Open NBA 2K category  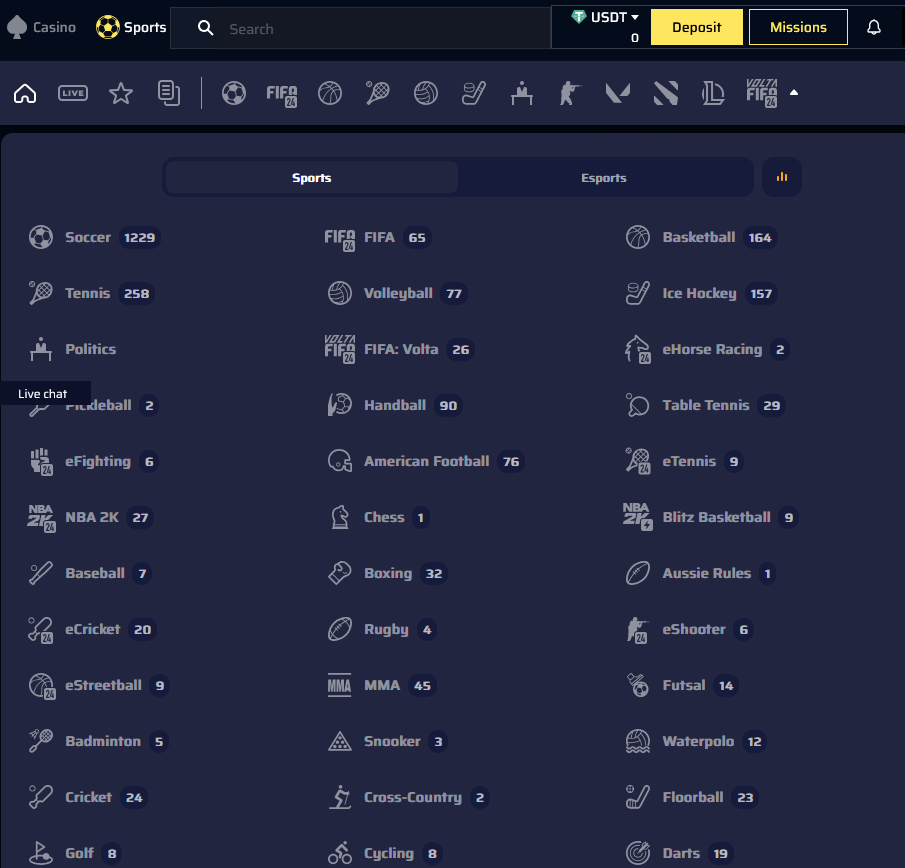pos(91,517)
